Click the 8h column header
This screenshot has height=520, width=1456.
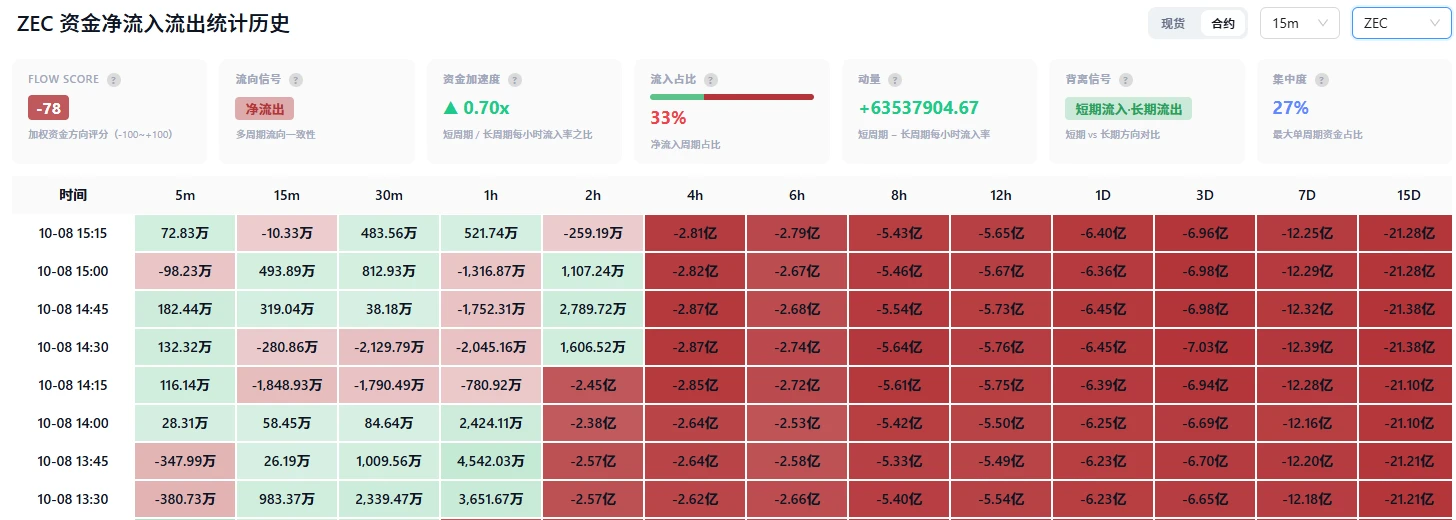pos(899,195)
